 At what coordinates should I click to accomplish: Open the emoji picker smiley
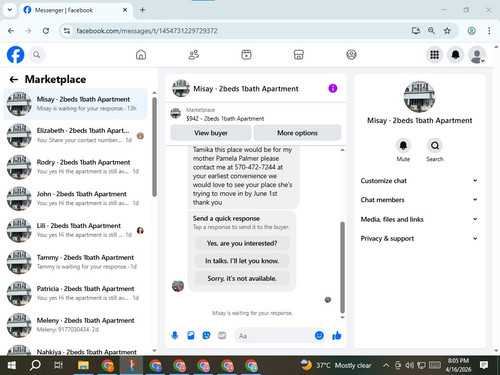(319, 335)
